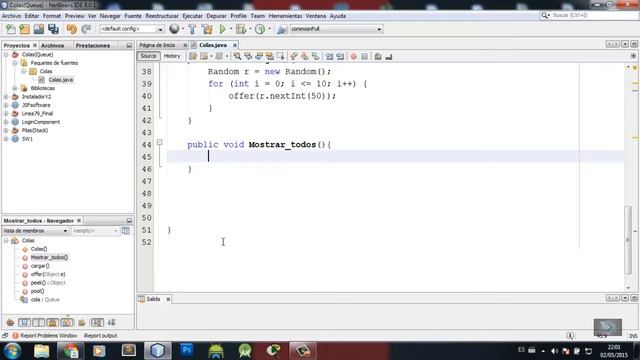
Task: Expand the Bibliotecas node
Action: point(15,88)
